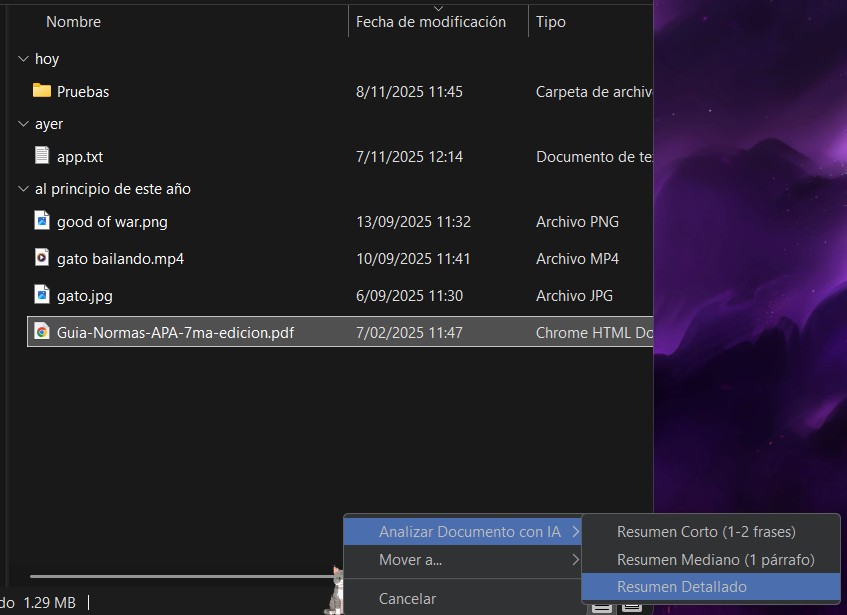
Task: Click "Cancelar" in the context menu
Action: [407, 599]
